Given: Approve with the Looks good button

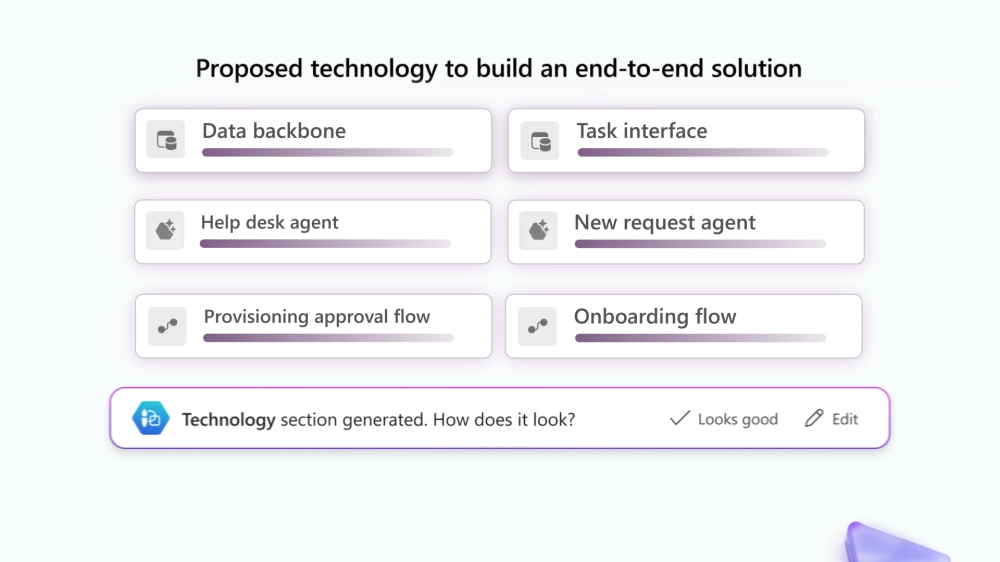Looking at the screenshot, I should 724,418.
